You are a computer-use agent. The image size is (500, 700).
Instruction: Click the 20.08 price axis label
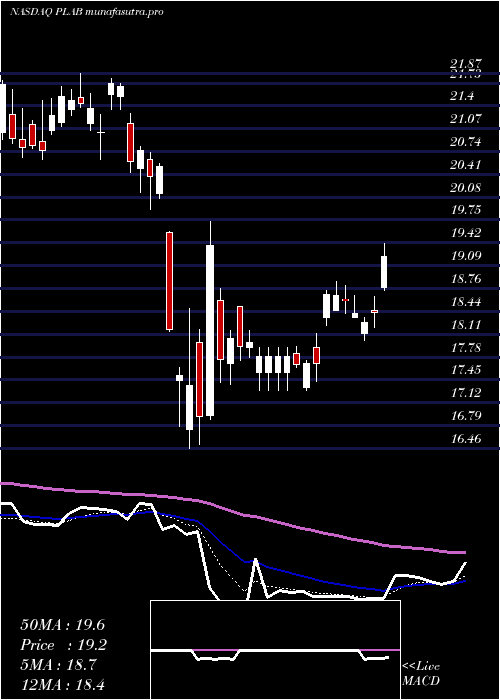point(466,188)
